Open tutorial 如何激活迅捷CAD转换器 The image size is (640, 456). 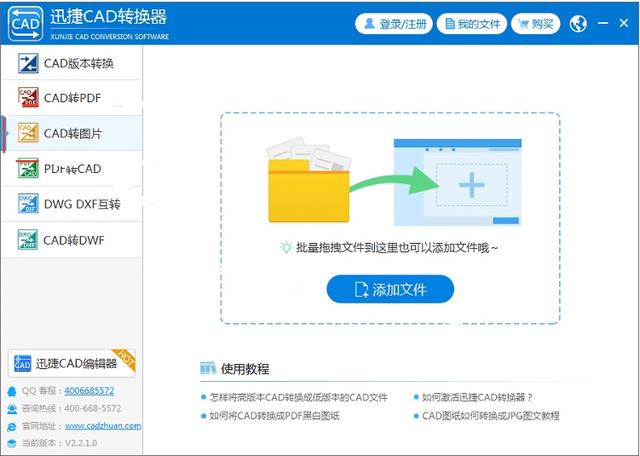478,397
